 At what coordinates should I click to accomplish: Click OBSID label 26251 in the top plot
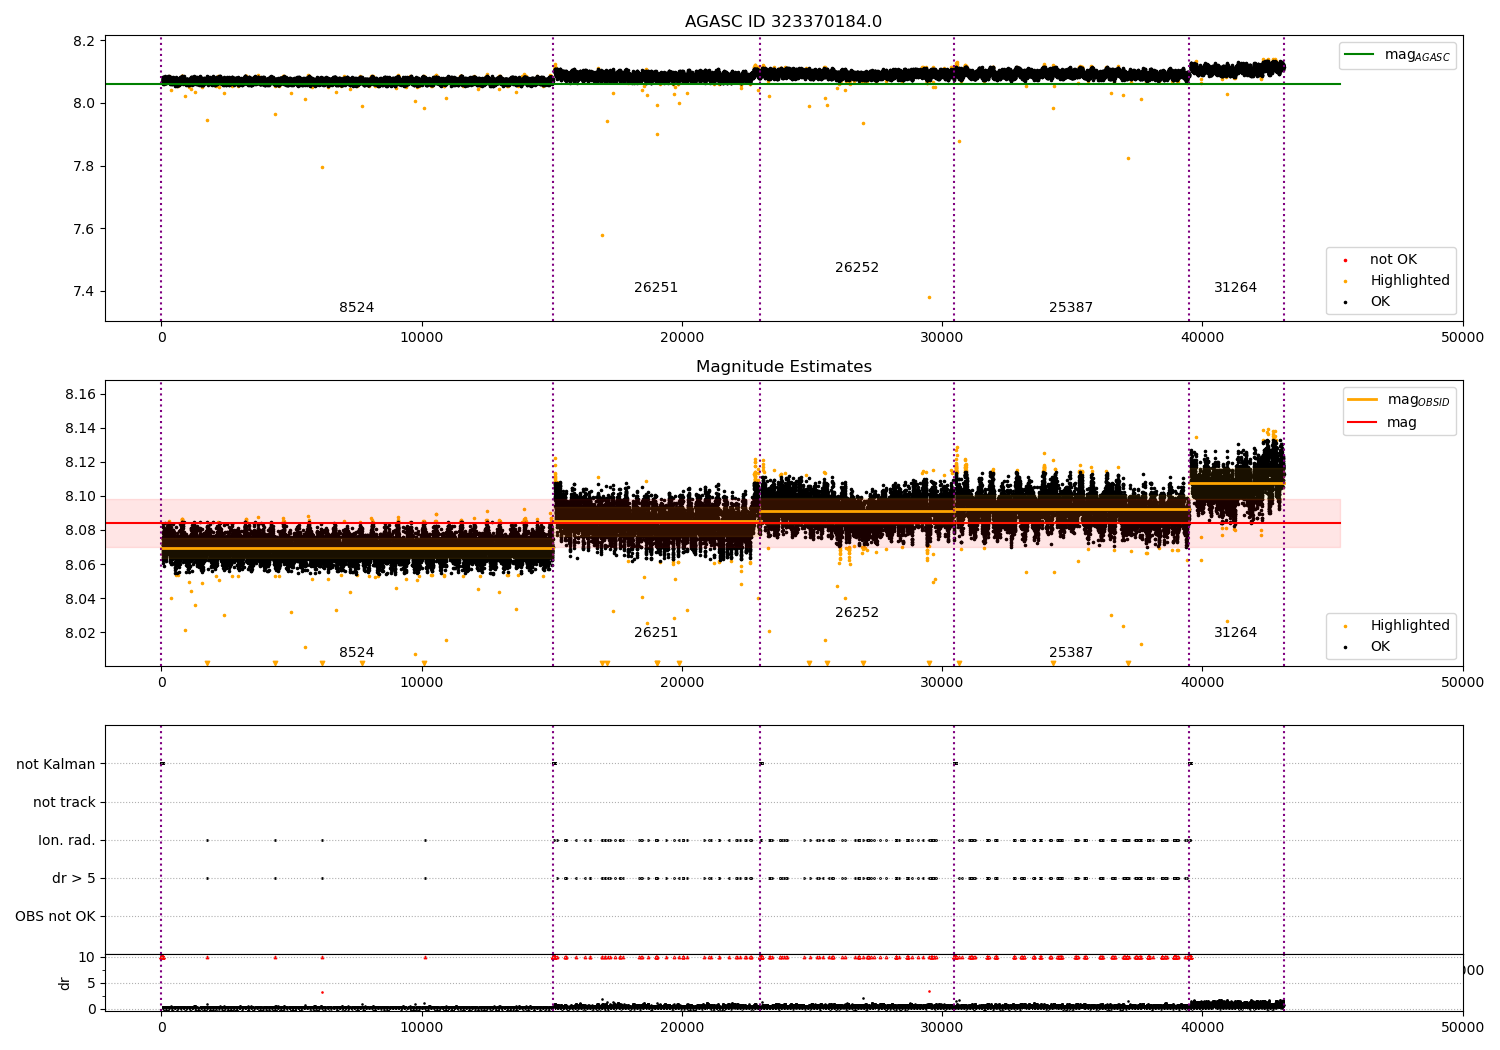[x=656, y=288]
